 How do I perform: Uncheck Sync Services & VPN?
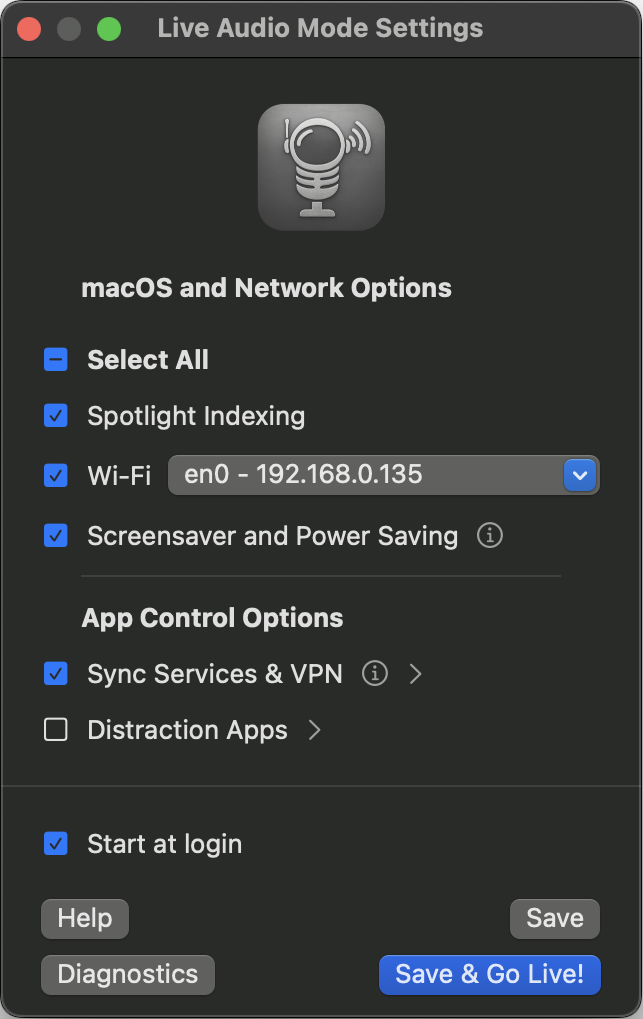pyautogui.click(x=56, y=674)
